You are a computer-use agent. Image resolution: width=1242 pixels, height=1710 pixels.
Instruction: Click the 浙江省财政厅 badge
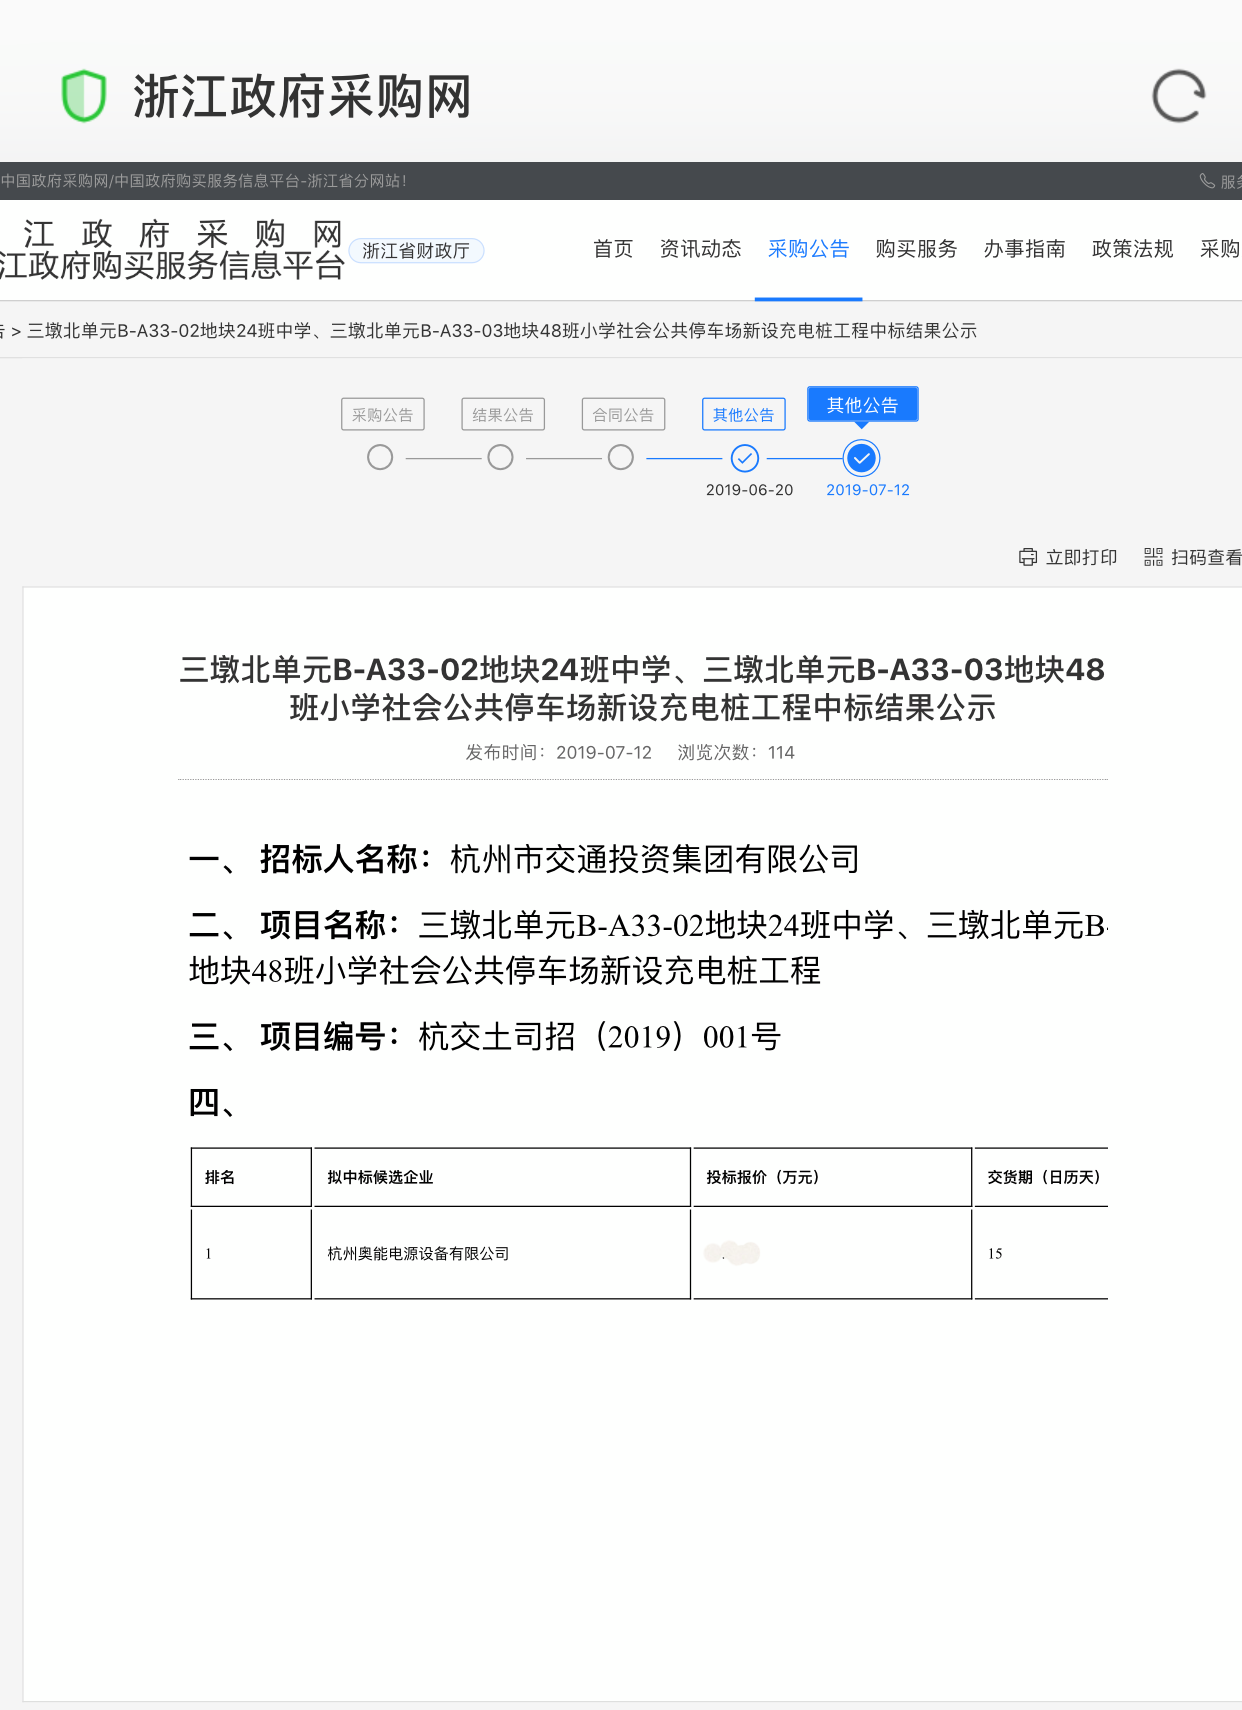[x=416, y=251]
